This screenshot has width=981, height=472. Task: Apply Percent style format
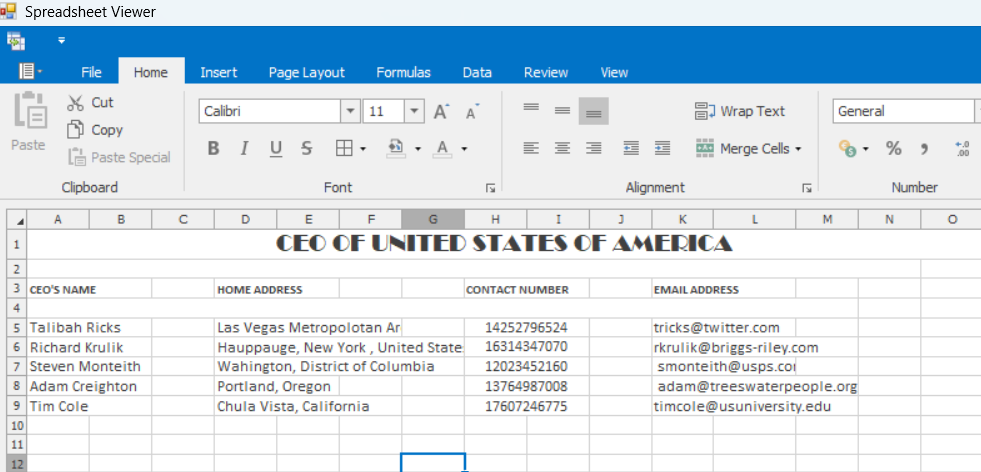tap(893, 148)
